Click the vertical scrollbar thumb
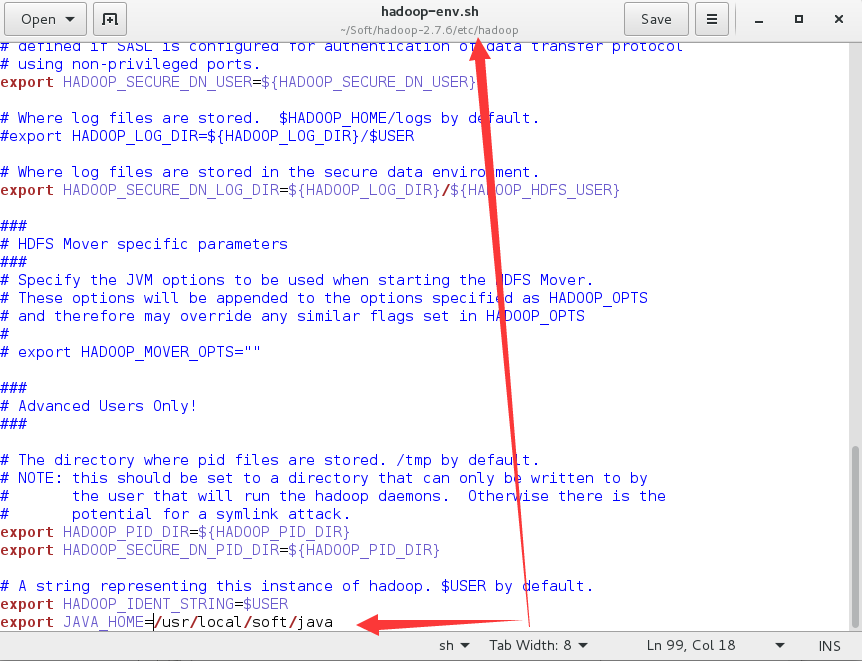The width and height of the screenshot is (862, 661). 855,536
